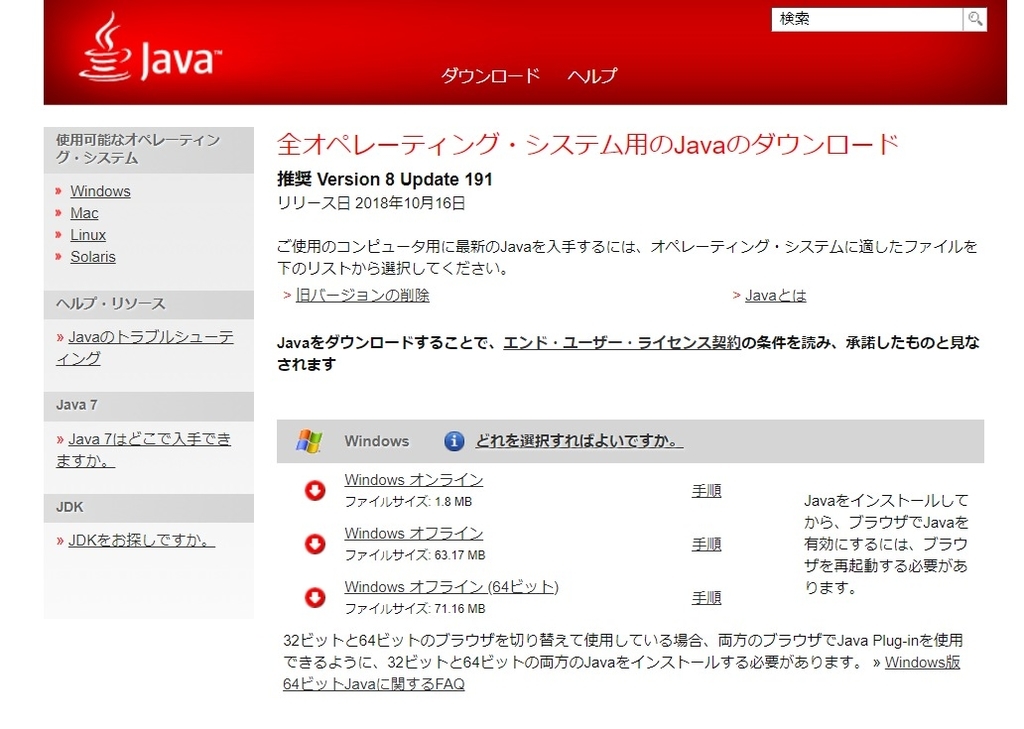Viewport: 1024px width, 729px height.
Task: Click the Java 7 sidebar header
Action: tap(148, 406)
